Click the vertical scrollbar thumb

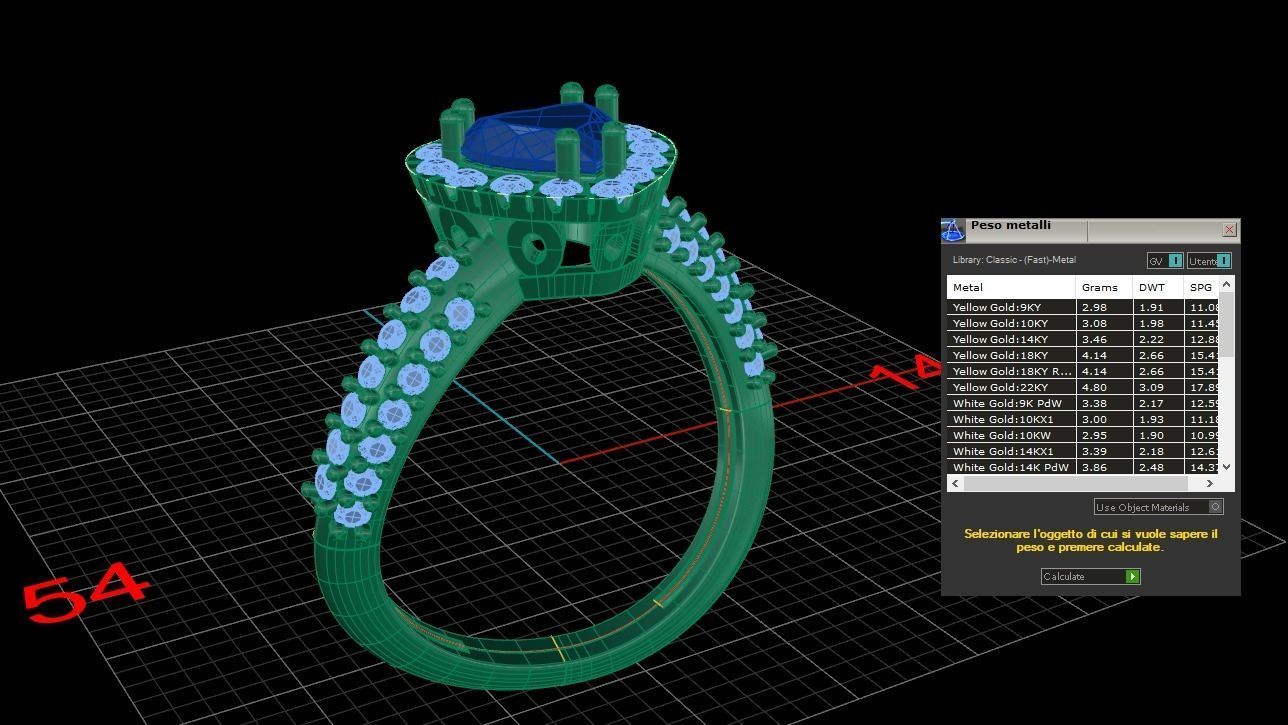point(1227,324)
